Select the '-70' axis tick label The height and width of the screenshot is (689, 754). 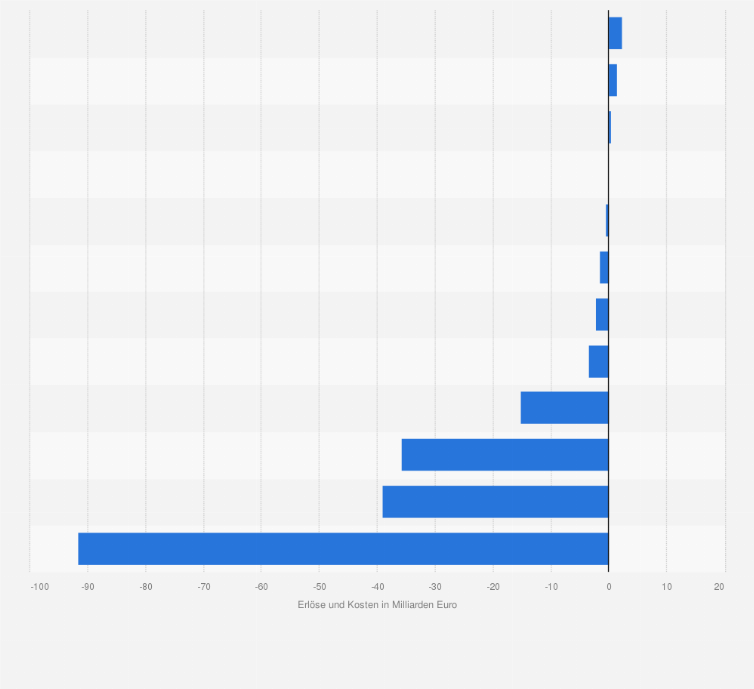tap(204, 587)
